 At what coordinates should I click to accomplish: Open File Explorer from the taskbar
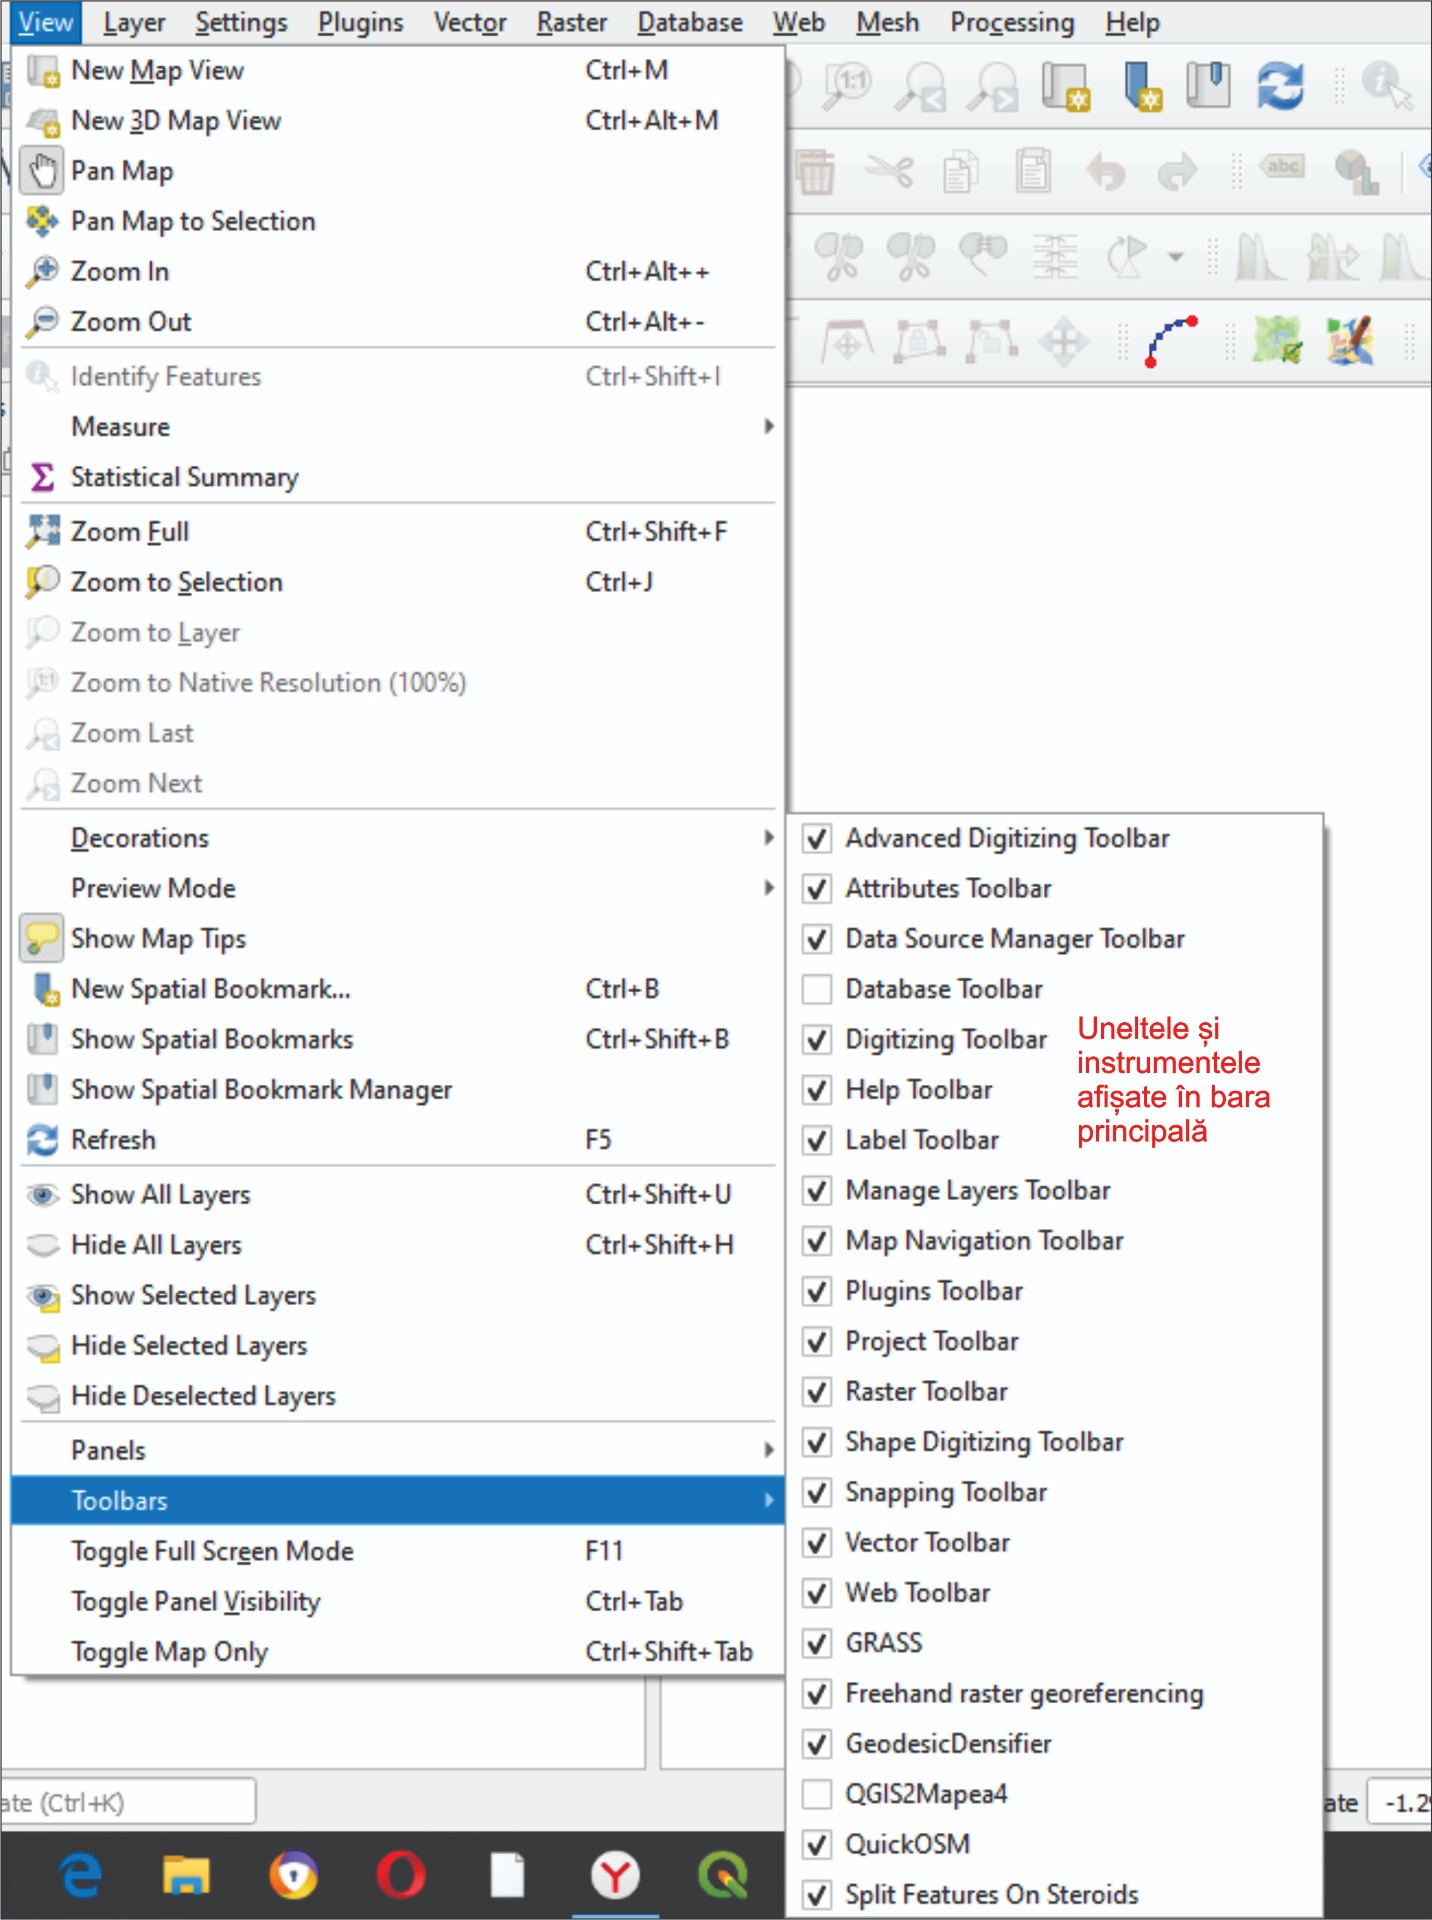pos(186,1876)
